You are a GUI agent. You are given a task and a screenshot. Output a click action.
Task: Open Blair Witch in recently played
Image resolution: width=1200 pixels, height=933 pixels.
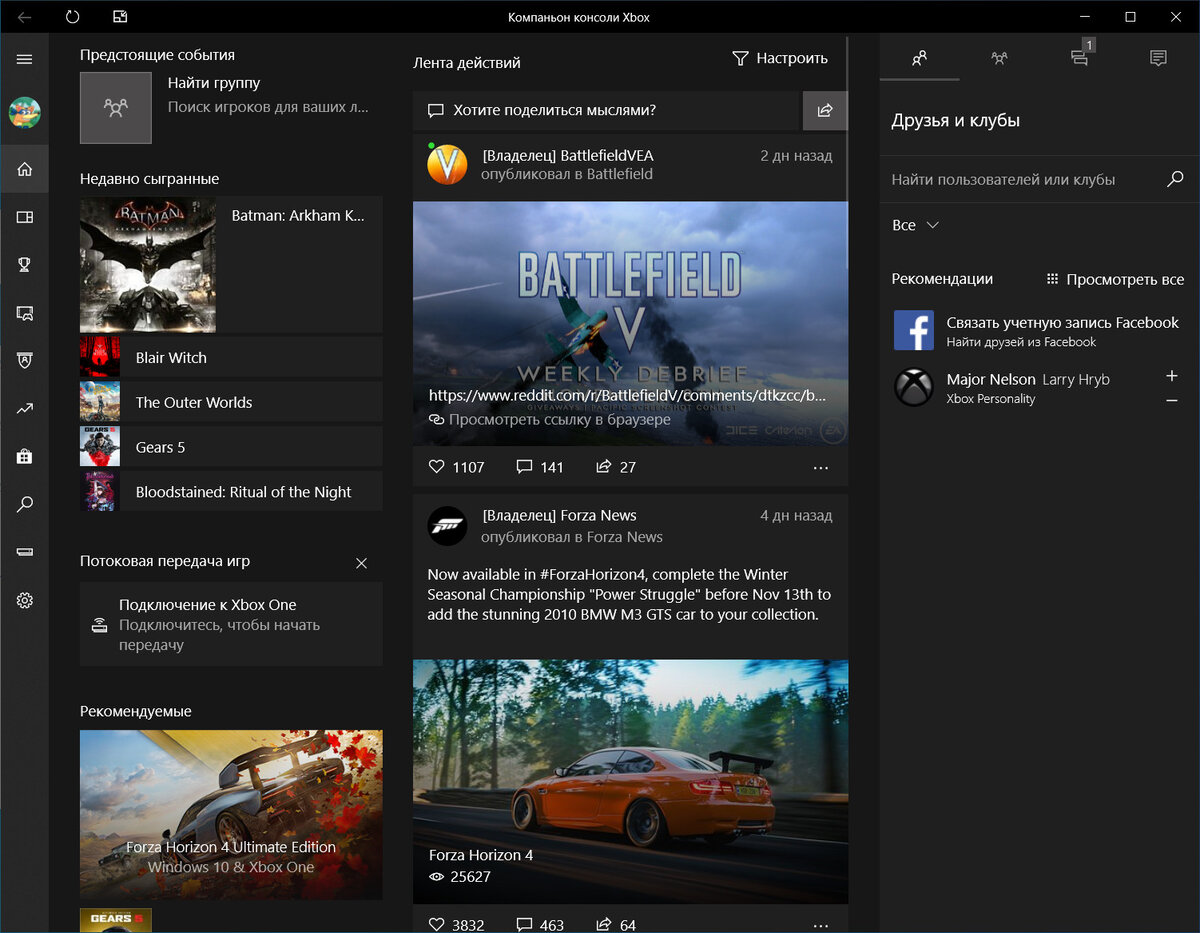point(231,357)
